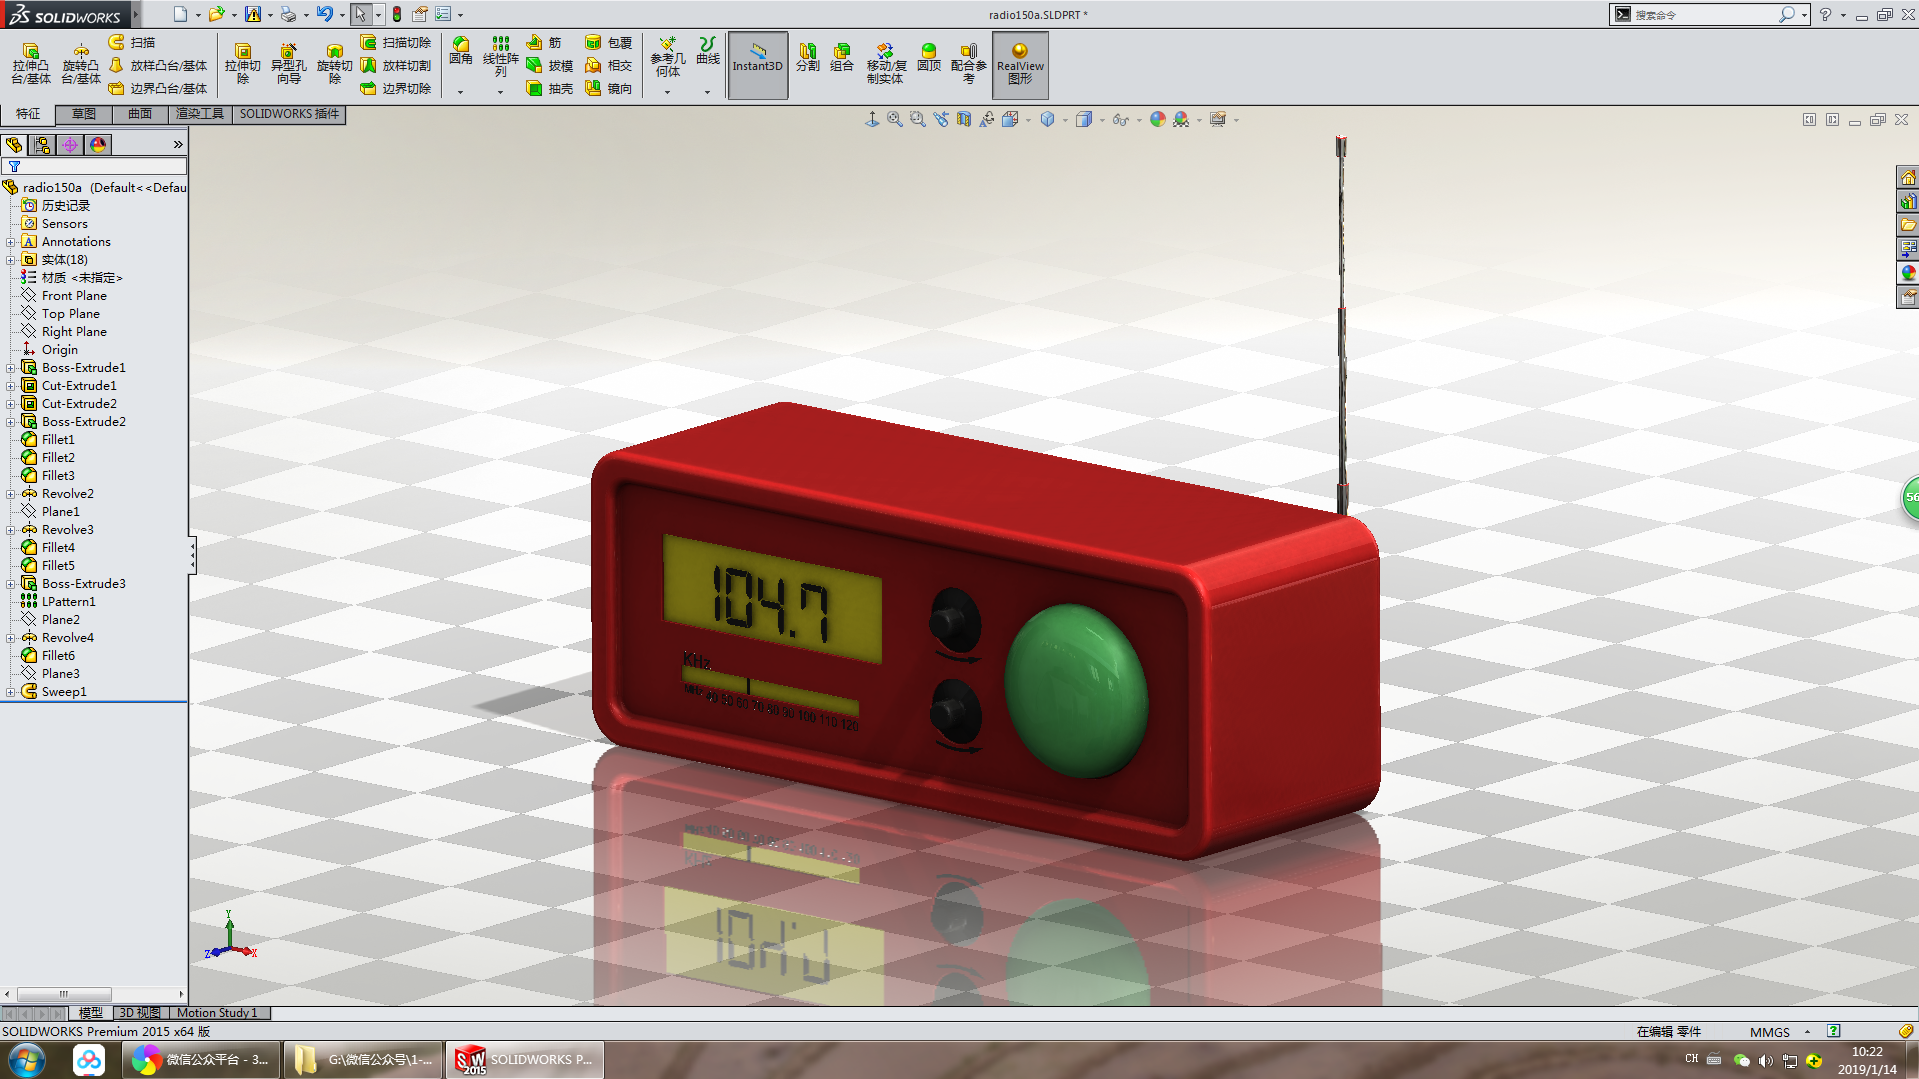Screen dimensions: 1919x1079
Task: Click the Move/Copy Bodies (移动/复制实体) tool
Action: 886,63
